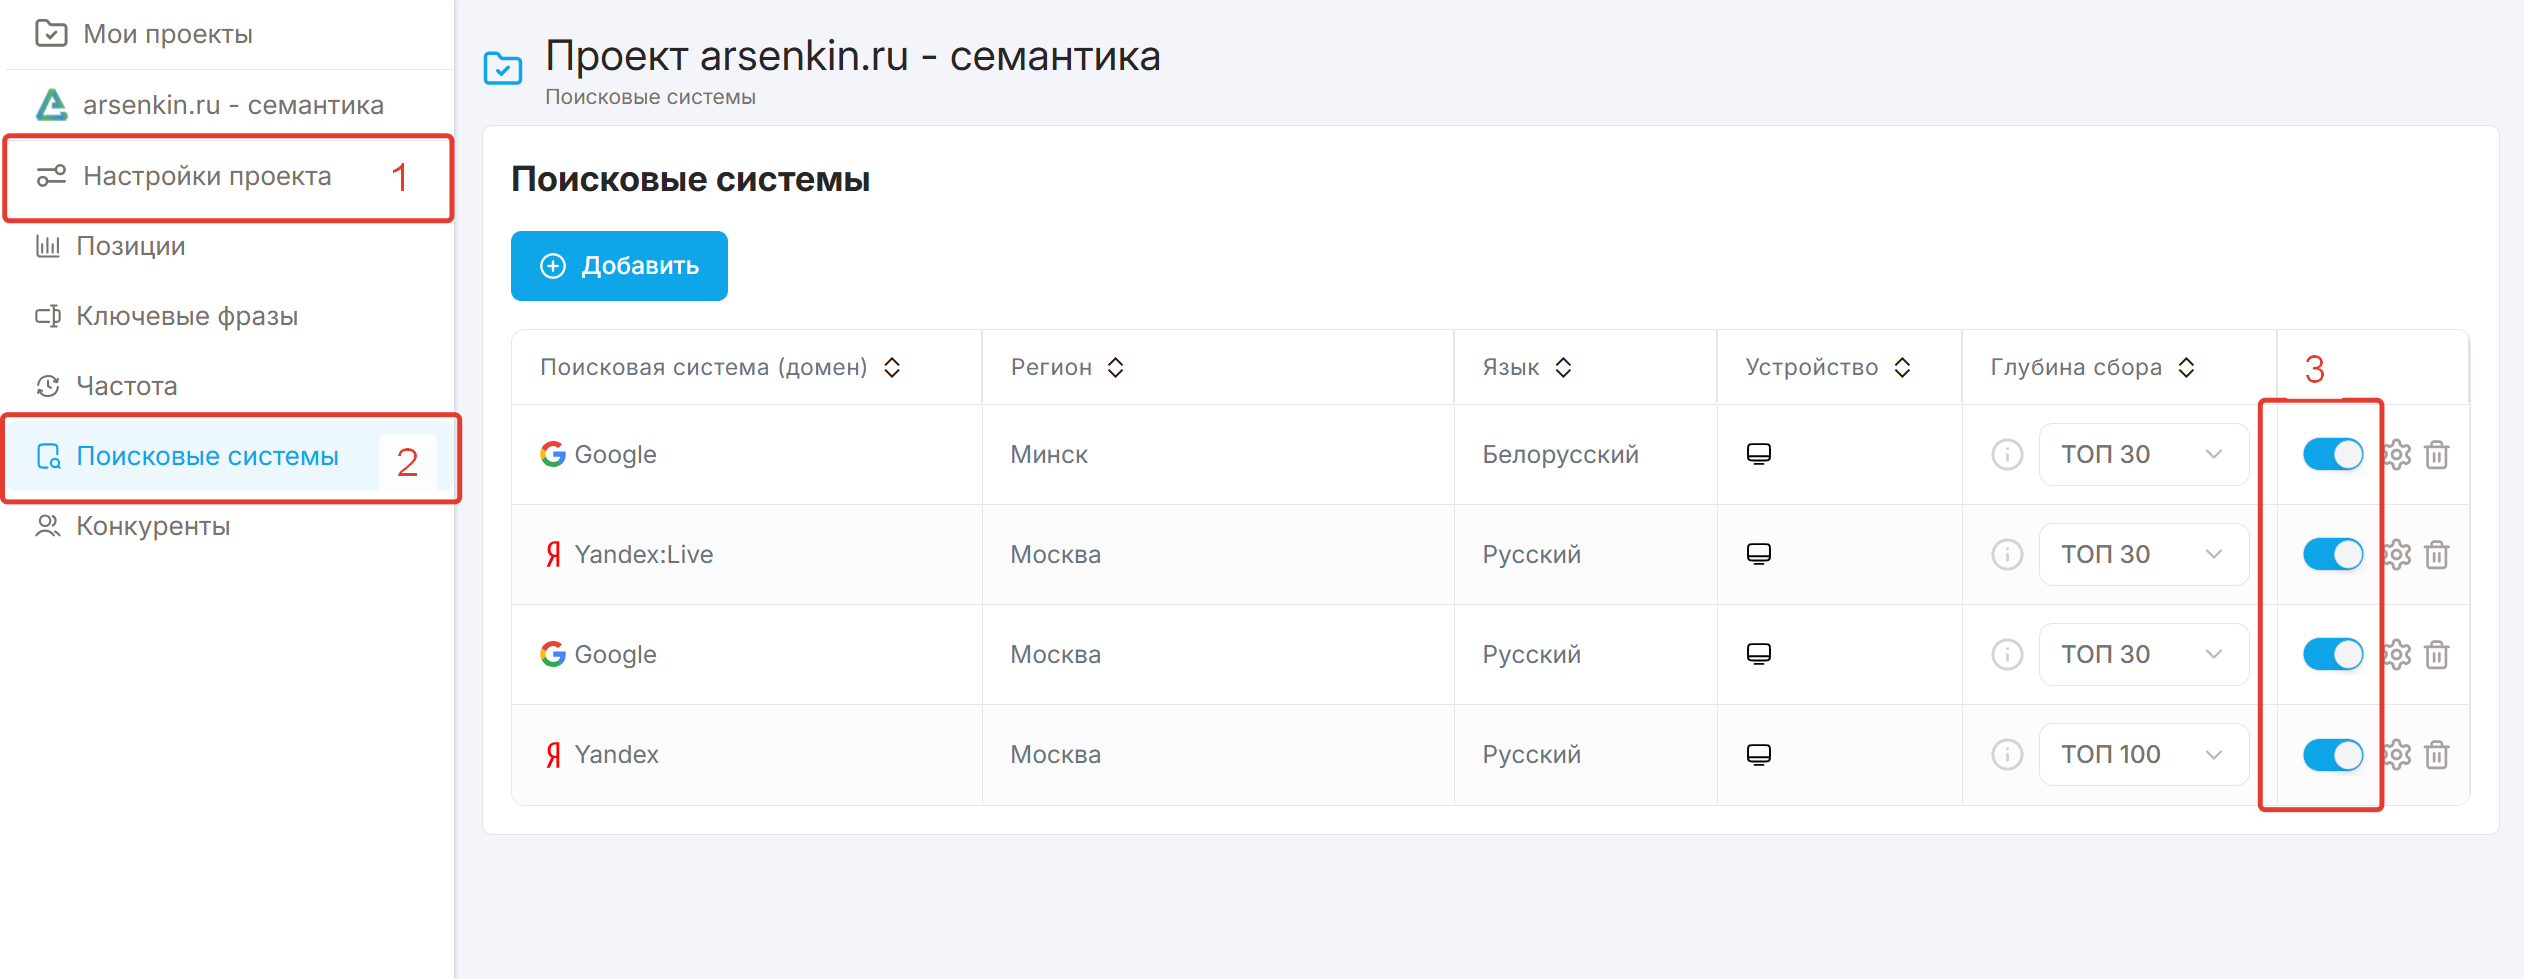
Task: Click the trash icon in the Yandex ТОП 100 row
Action: coord(2437,755)
